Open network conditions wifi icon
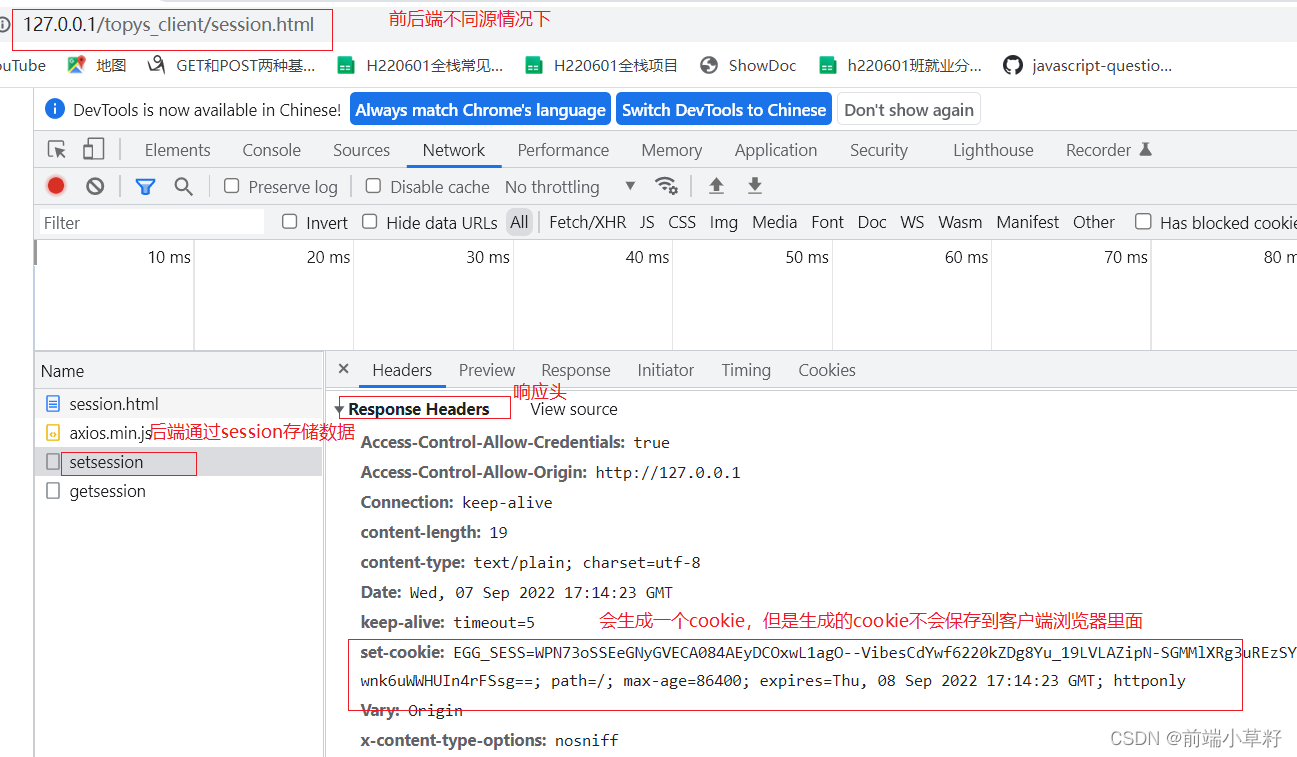Image resolution: width=1297 pixels, height=757 pixels. tap(666, 186)
